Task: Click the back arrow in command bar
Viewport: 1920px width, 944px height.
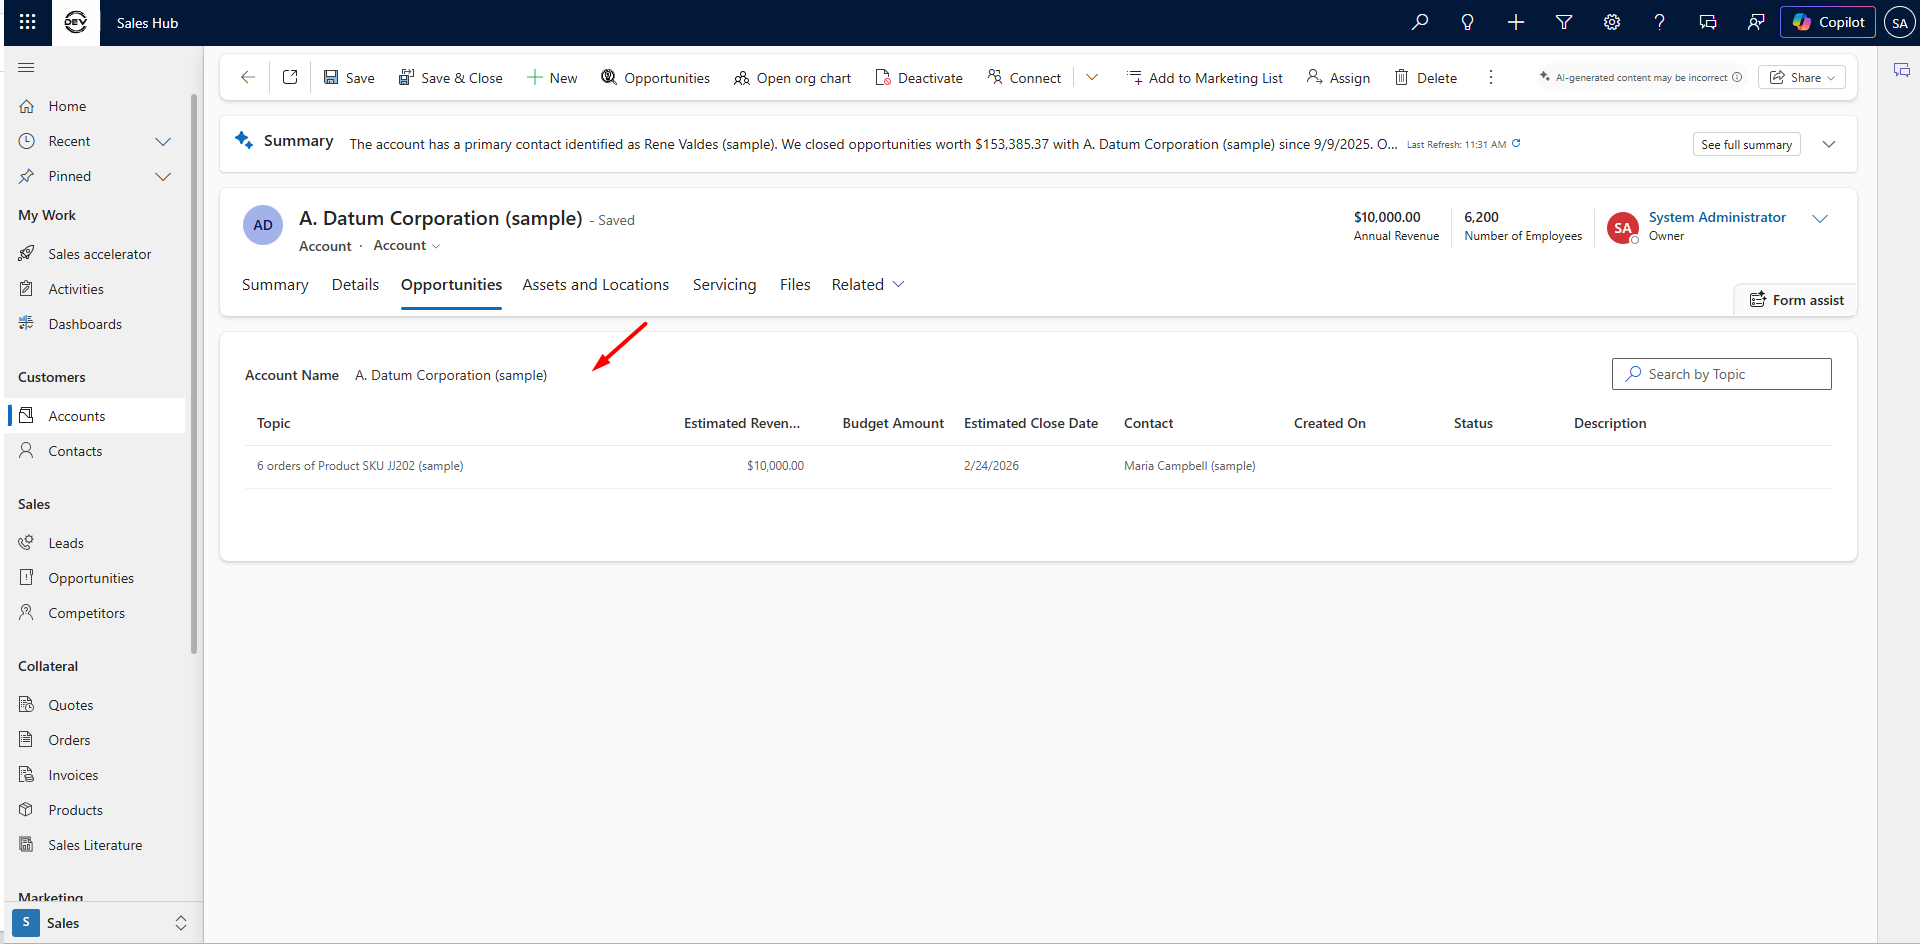Action: point(248,77)
